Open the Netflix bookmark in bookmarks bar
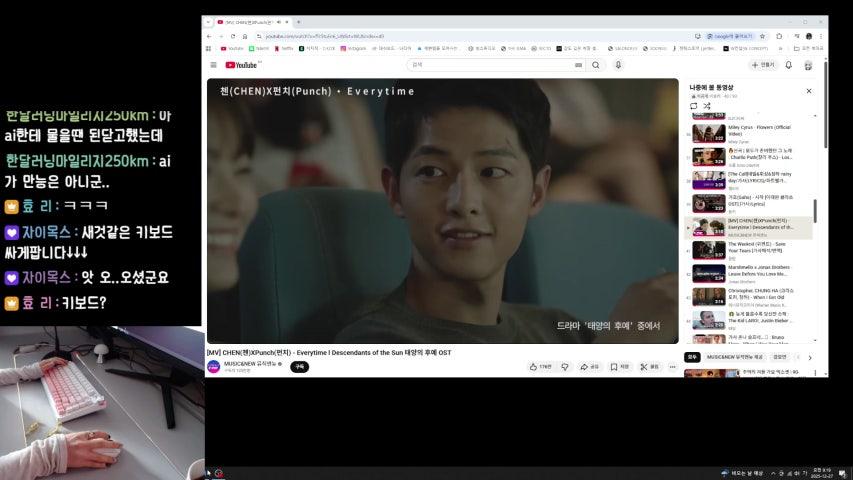This screenshot has width=853, height=480. [x=283, y=48]
